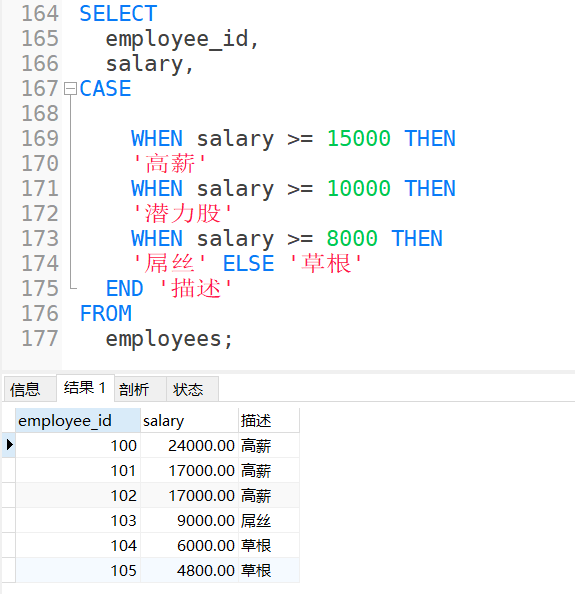Viewport: 575px width, 594px height.
Task: Select the 屌丝 description cell
Action: pyautogui.click(x=269, y=521)
